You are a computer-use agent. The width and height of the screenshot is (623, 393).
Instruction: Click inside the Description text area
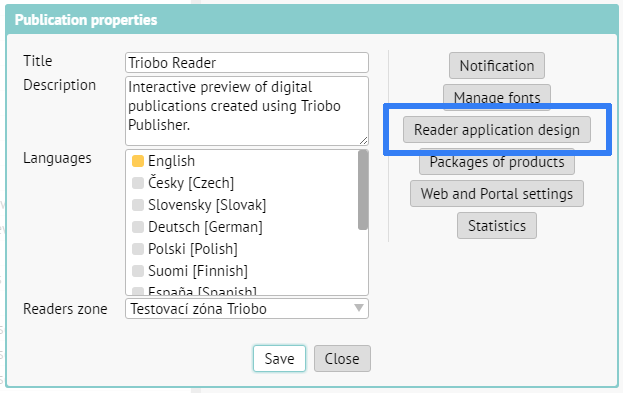pyautogui.click(x=247, y=111)
